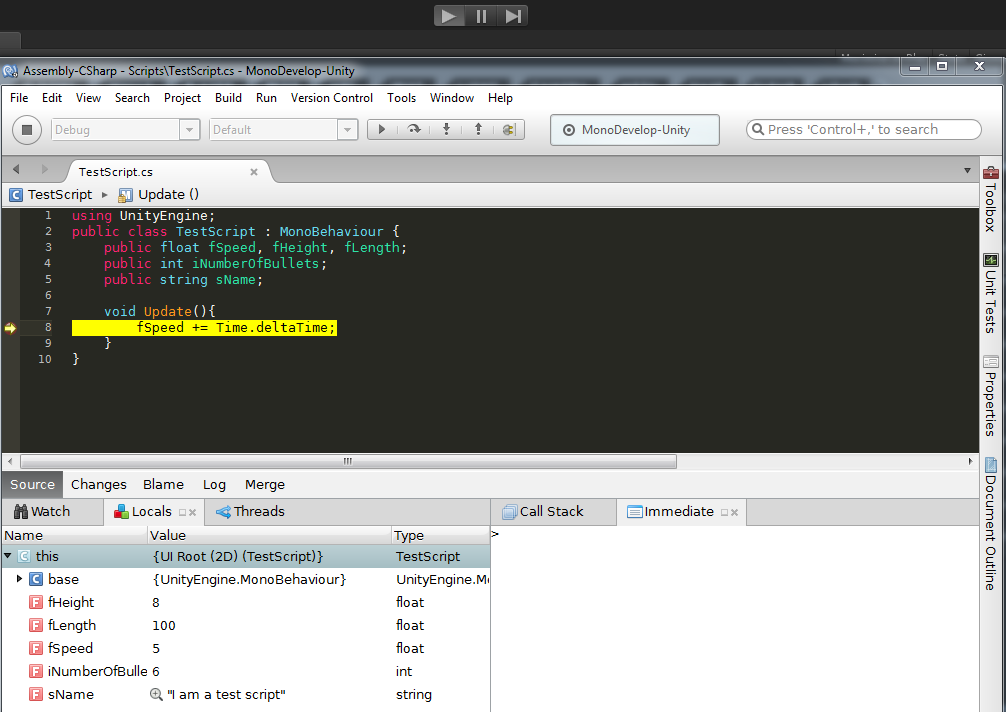Continue execution in debug toolbar
1006x712 pixels.
point(382,130)
